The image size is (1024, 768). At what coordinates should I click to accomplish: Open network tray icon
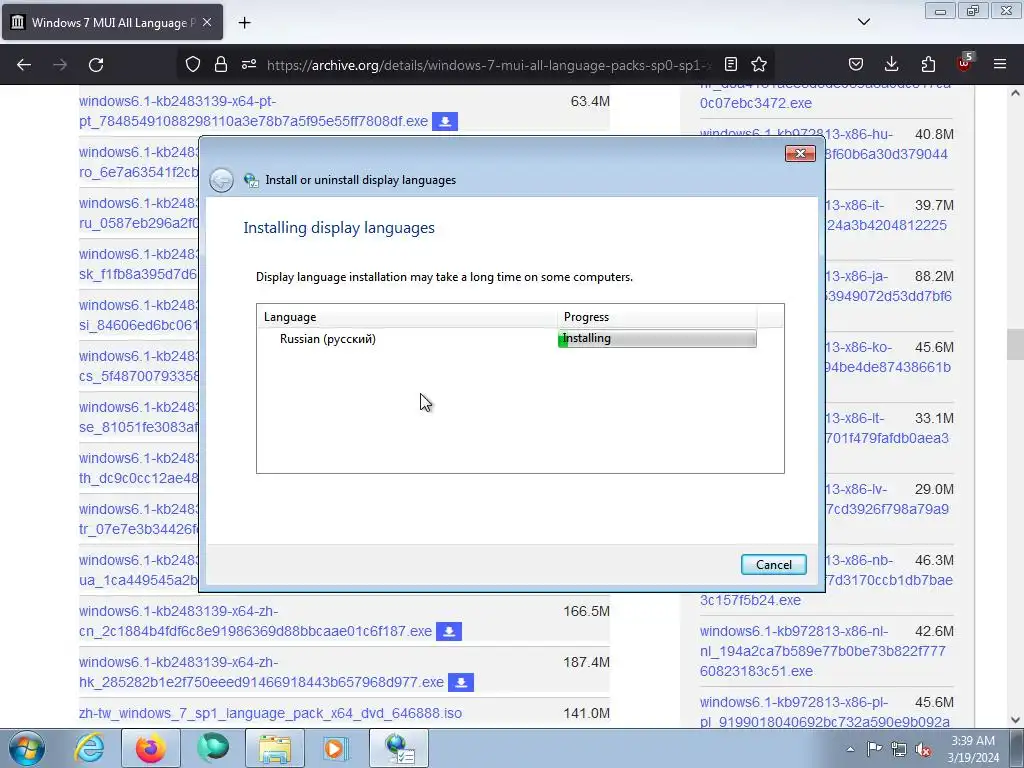coord(899,749)
